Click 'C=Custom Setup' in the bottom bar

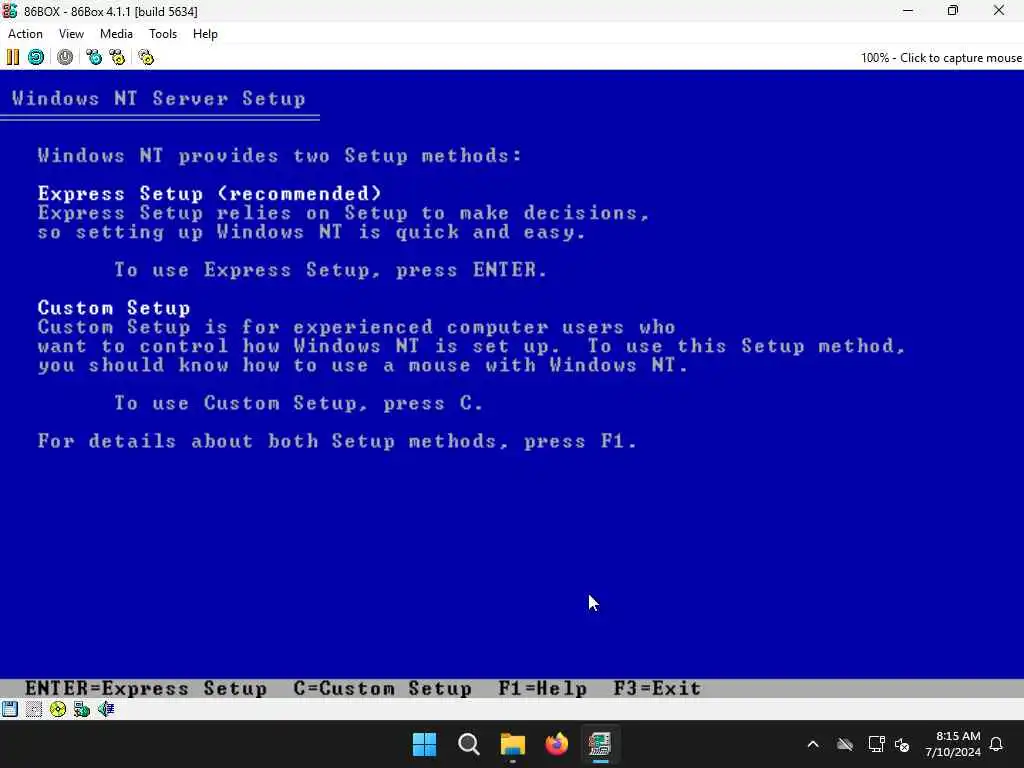point(383,688)
